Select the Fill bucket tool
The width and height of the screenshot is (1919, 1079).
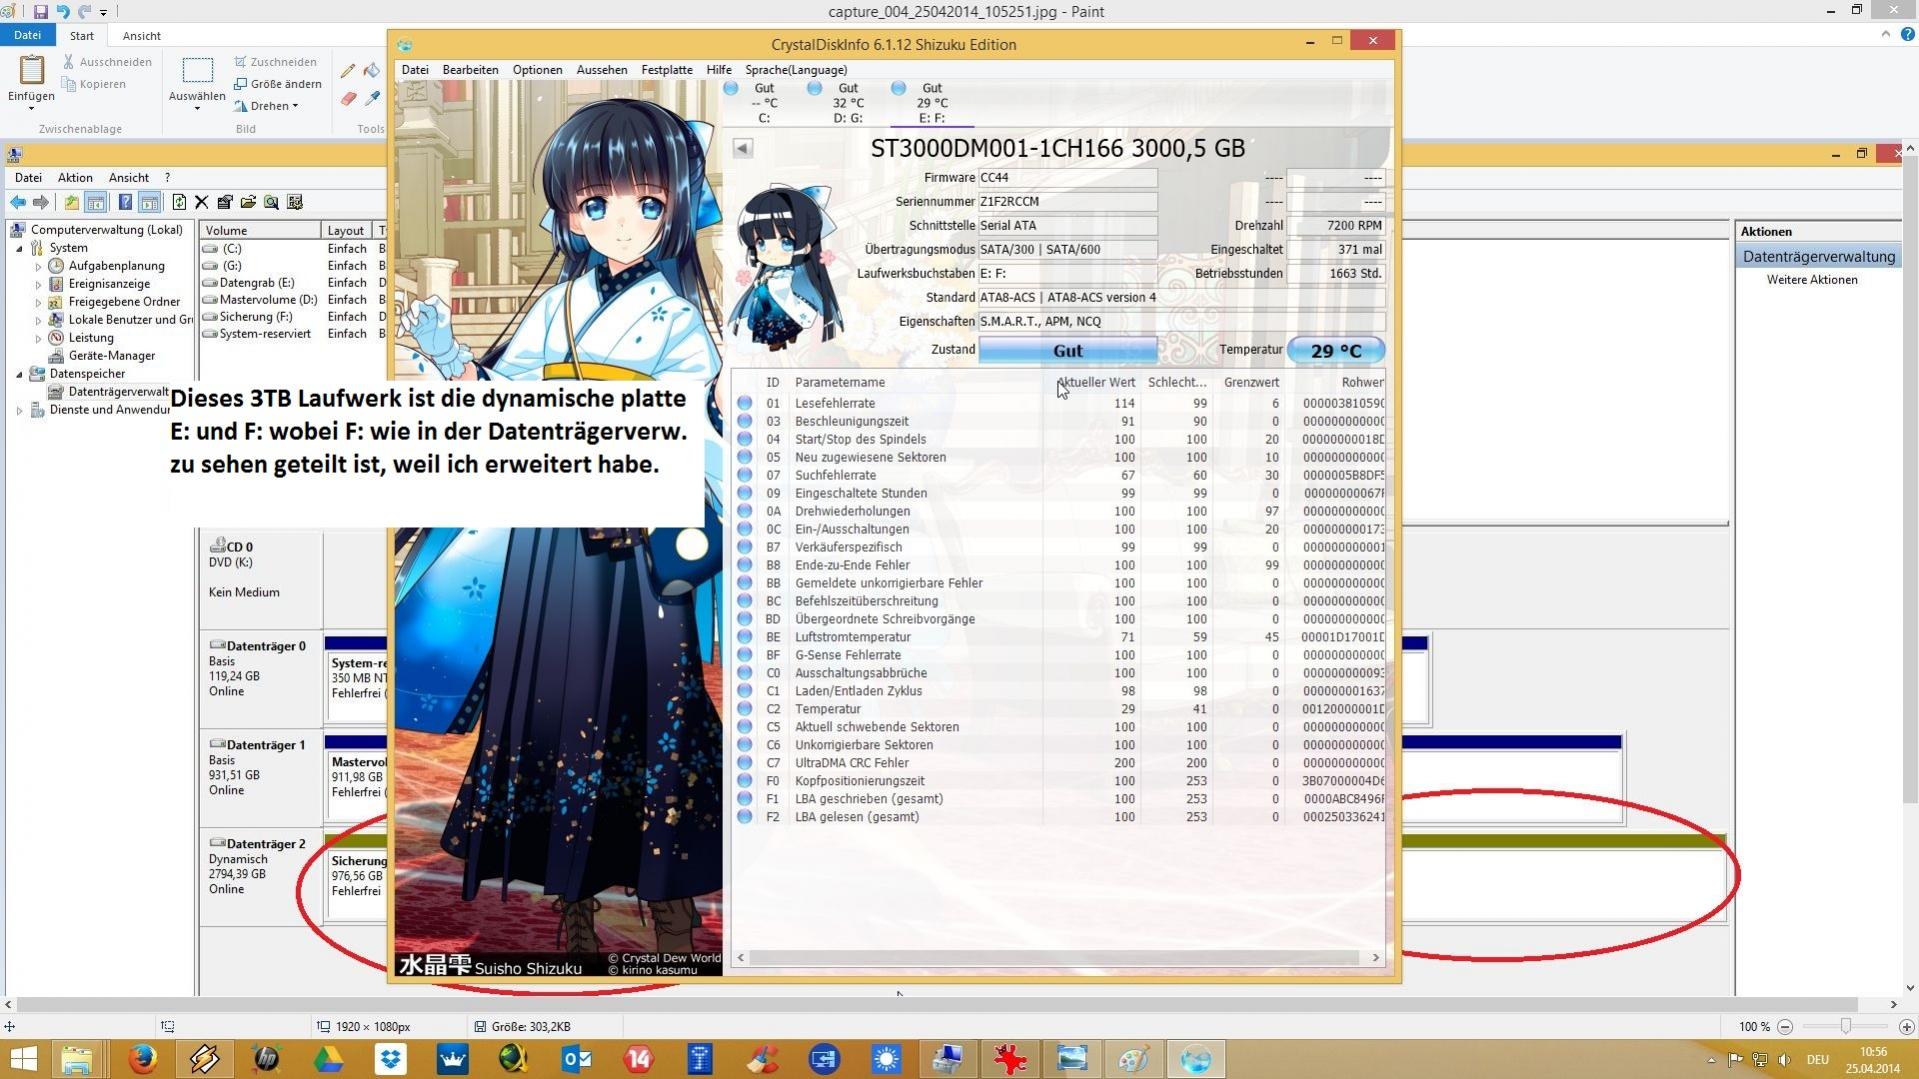tap(372, 71)
